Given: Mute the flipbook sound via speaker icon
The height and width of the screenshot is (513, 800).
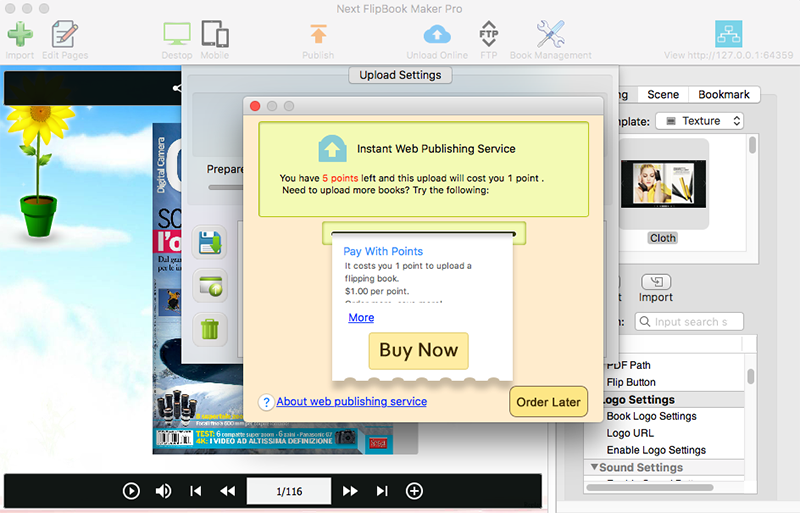Looking at the screenshot, I should pos(163,491).
